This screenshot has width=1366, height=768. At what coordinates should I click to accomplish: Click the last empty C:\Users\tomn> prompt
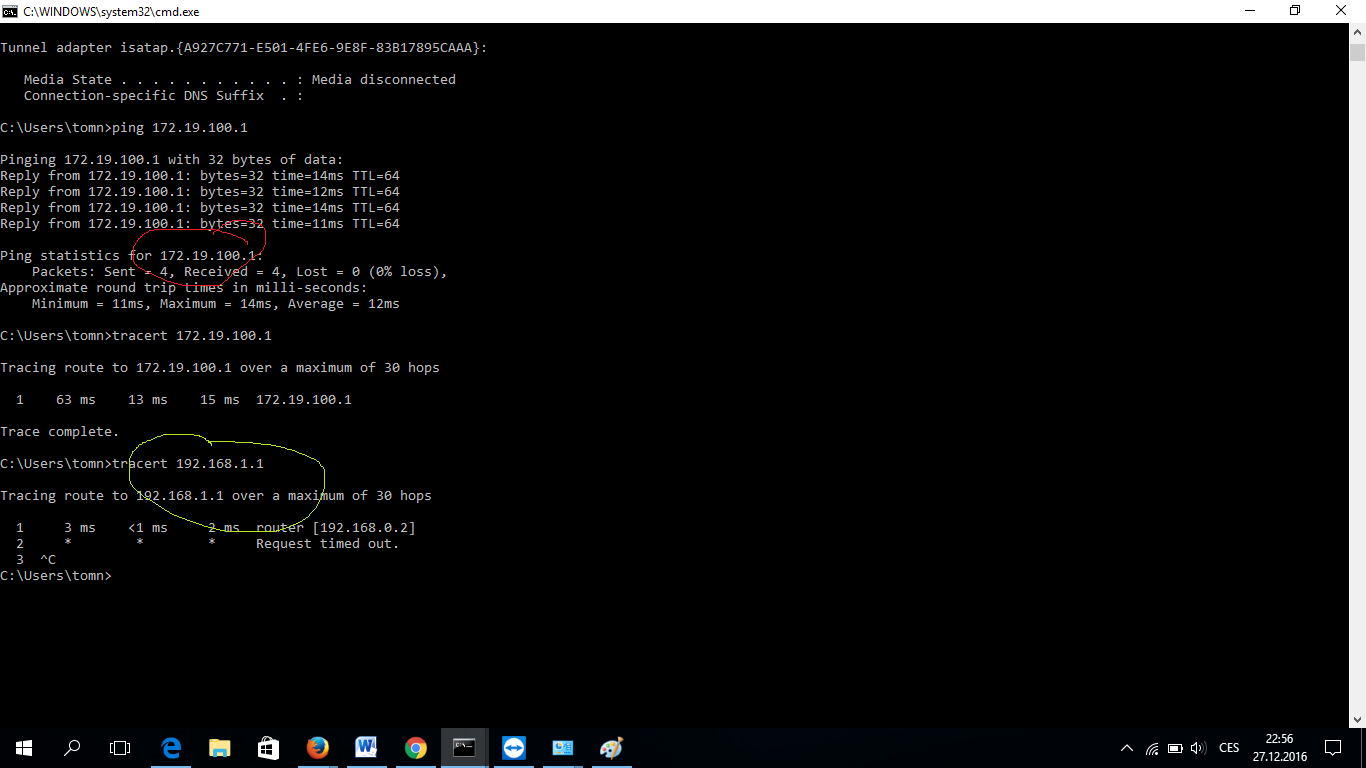[56, 576]
